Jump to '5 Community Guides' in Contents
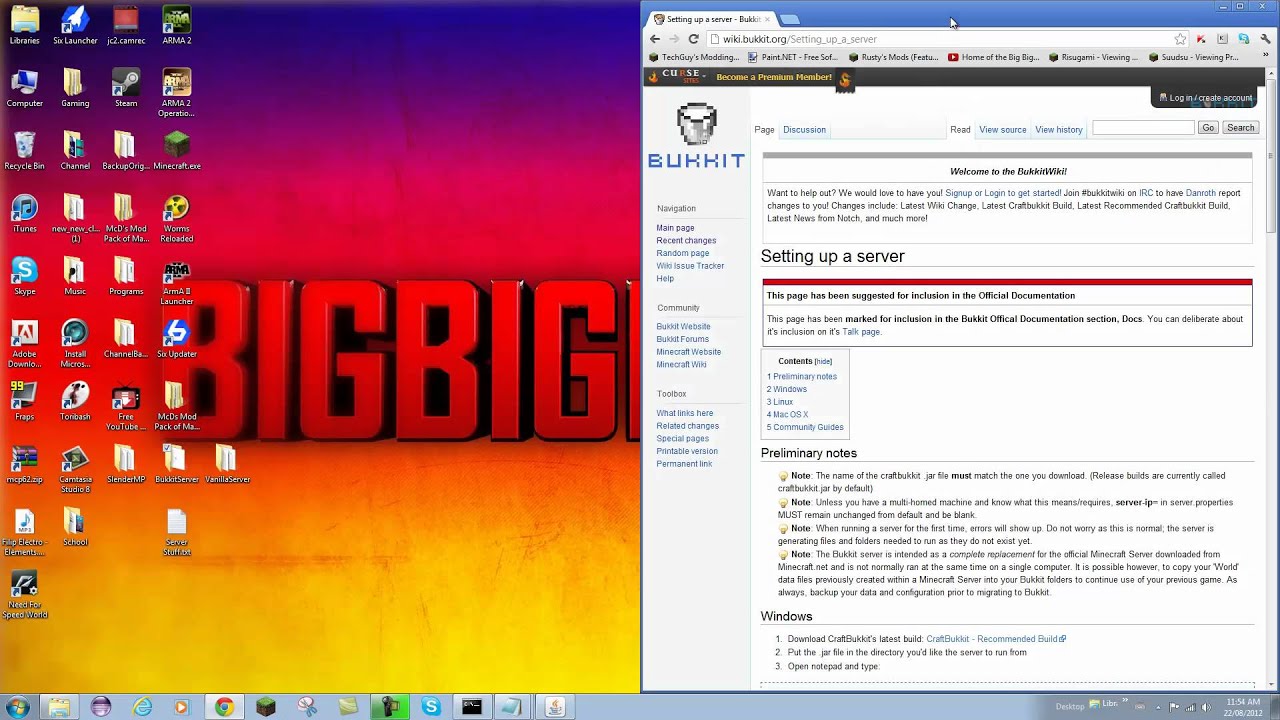Image resolution: width=1280 pixels, height=720 pixels. 805,428
